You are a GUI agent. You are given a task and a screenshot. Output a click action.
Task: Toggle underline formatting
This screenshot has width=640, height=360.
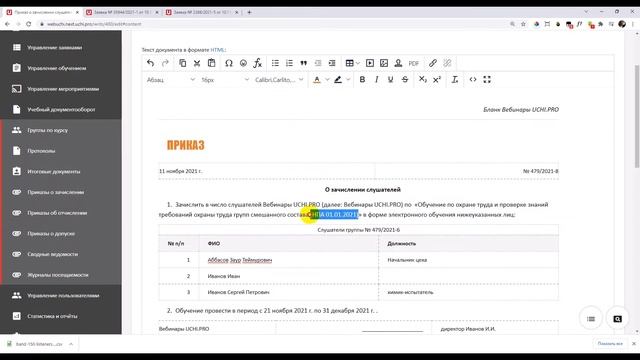pos(391,80)
